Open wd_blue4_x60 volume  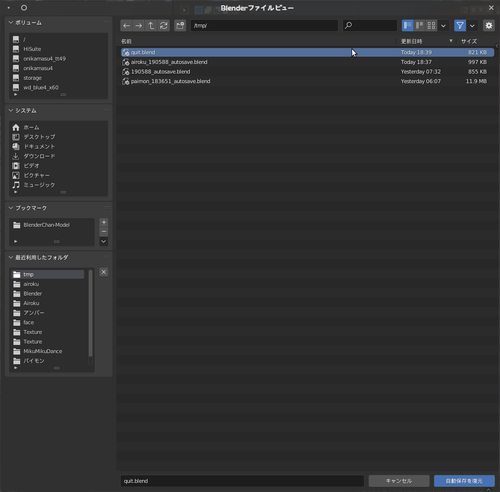(58, 88)
